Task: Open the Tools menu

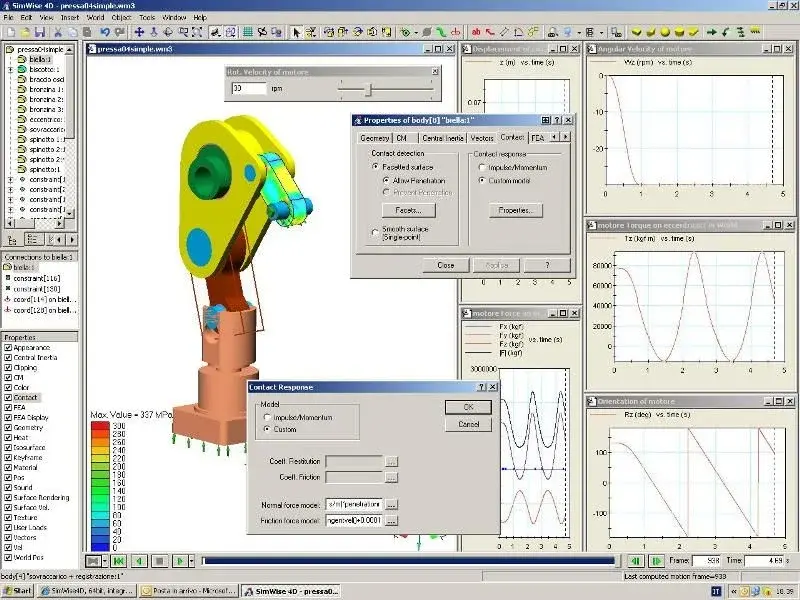Action: coord(147,17)
